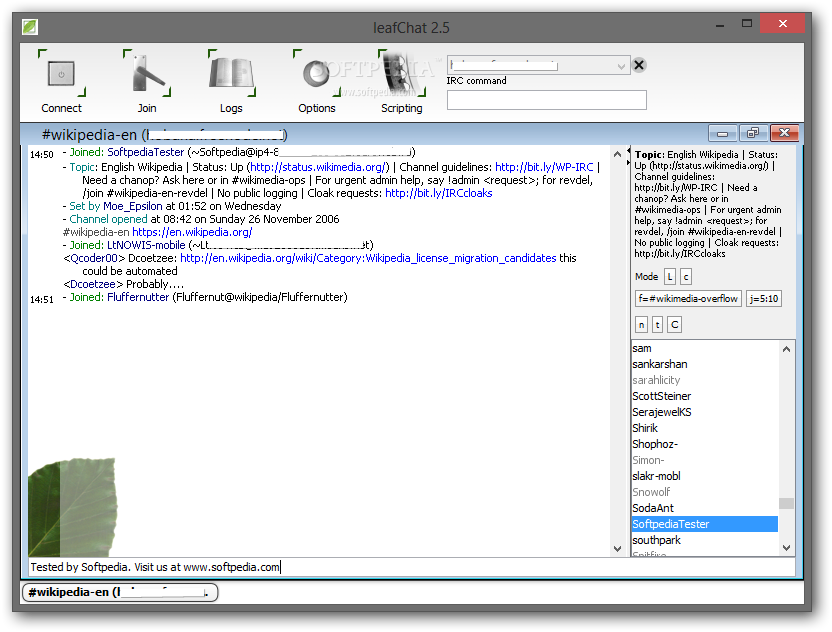Select user southpark in nick list
The image size is (832, 632).
coord(705,540)
